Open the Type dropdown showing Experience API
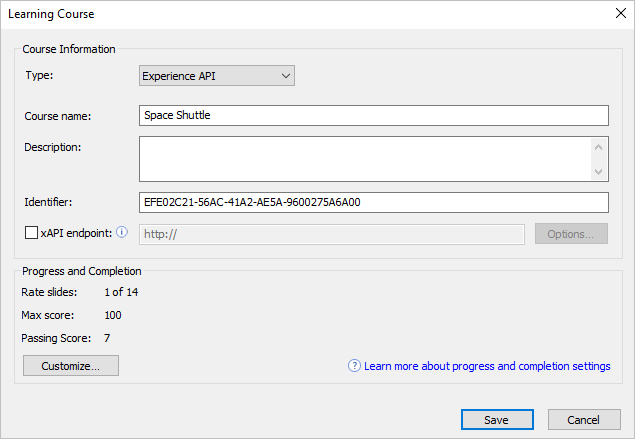This screenshot has height=439, width=635. coord(217,76)
